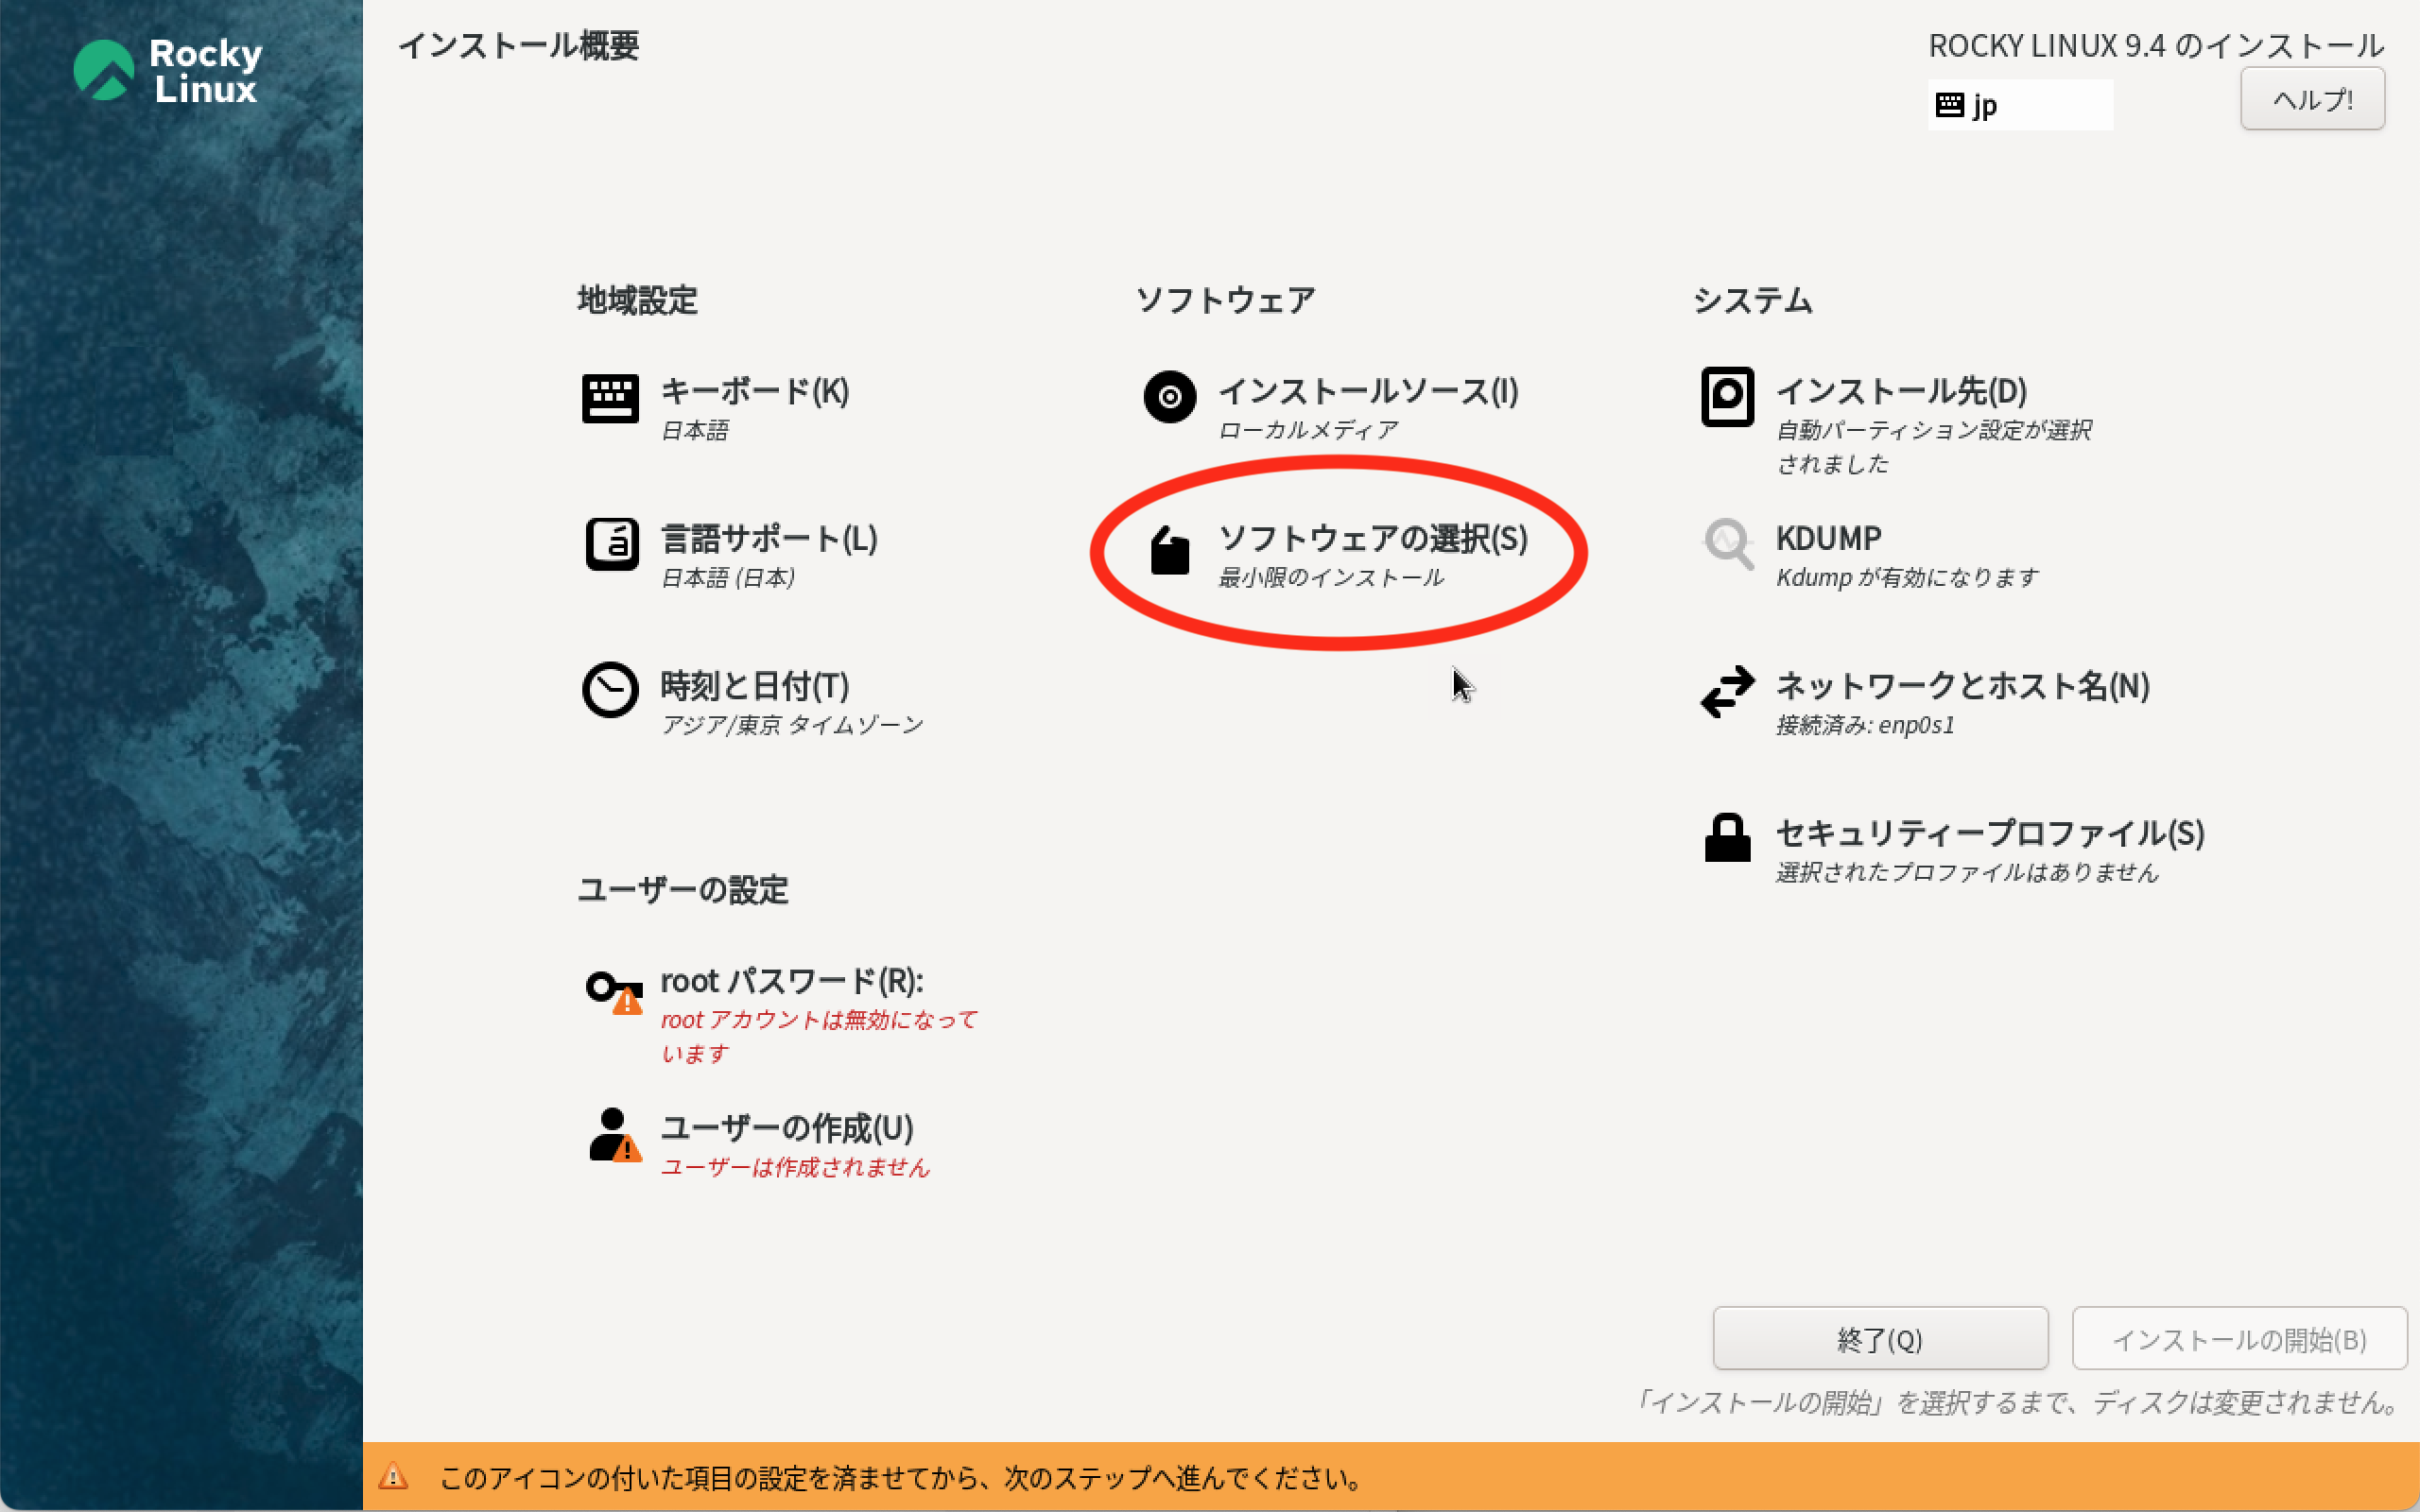
Task: Click the 最小限のインストール status text
Action: click(1330, 577)
